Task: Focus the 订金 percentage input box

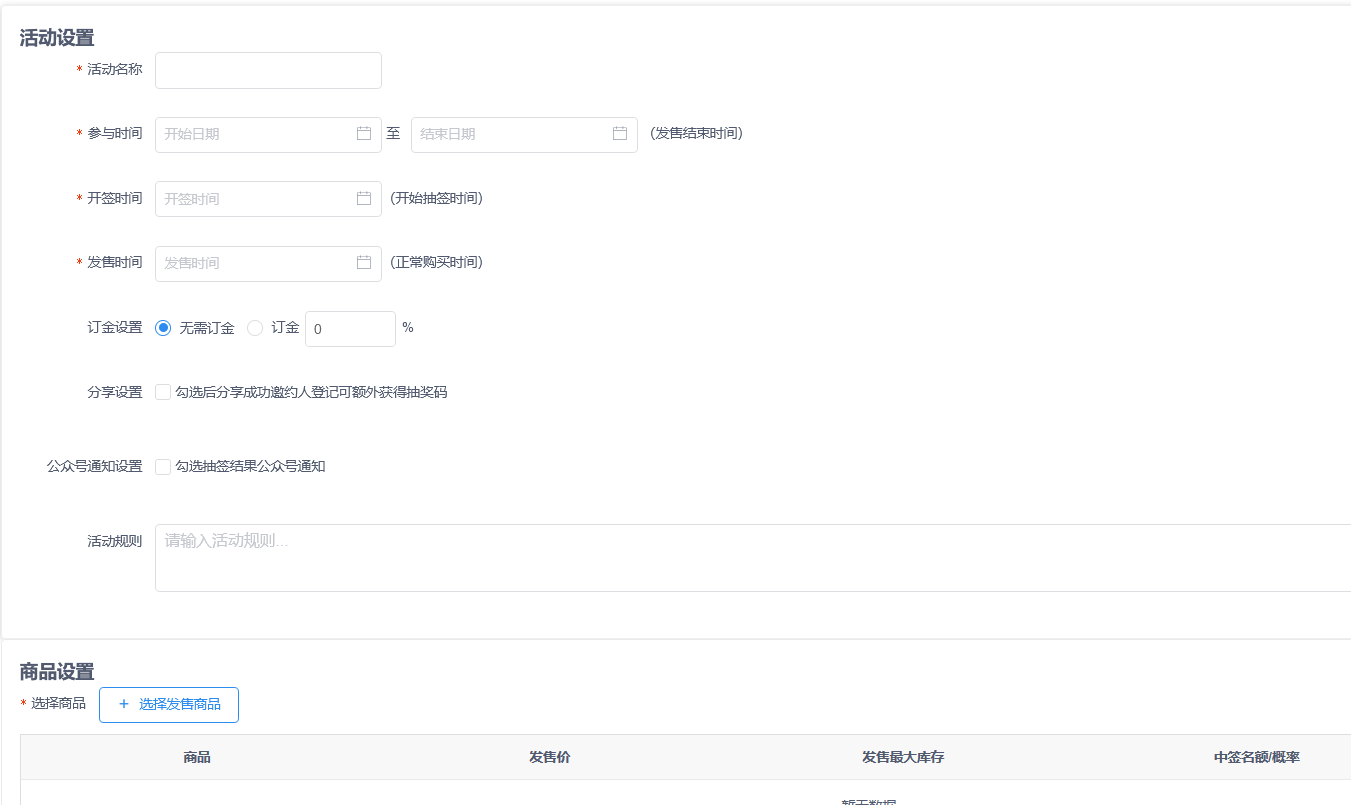Action: (x=350, y=328)
